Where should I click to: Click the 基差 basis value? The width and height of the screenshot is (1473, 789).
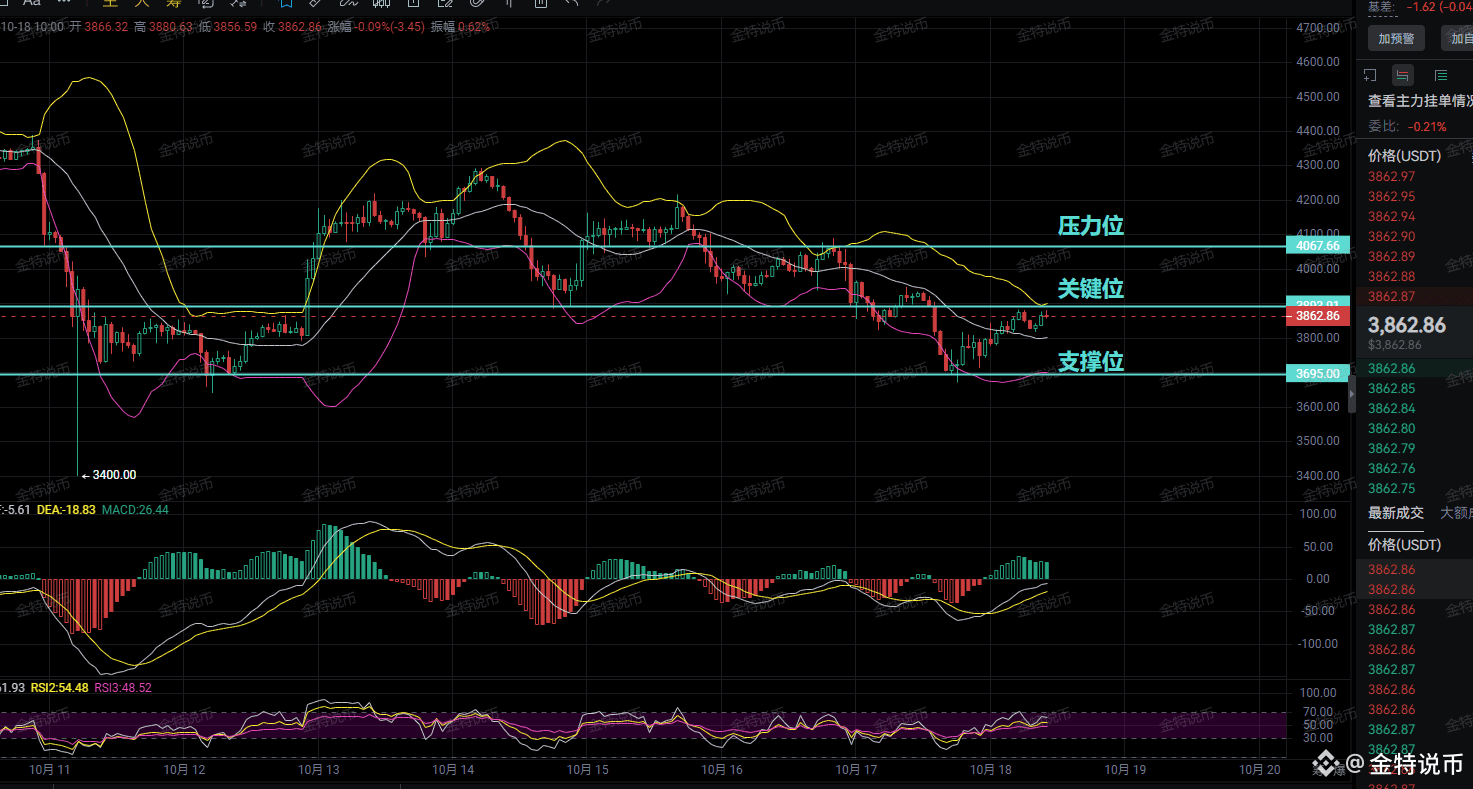(1440, 6)
